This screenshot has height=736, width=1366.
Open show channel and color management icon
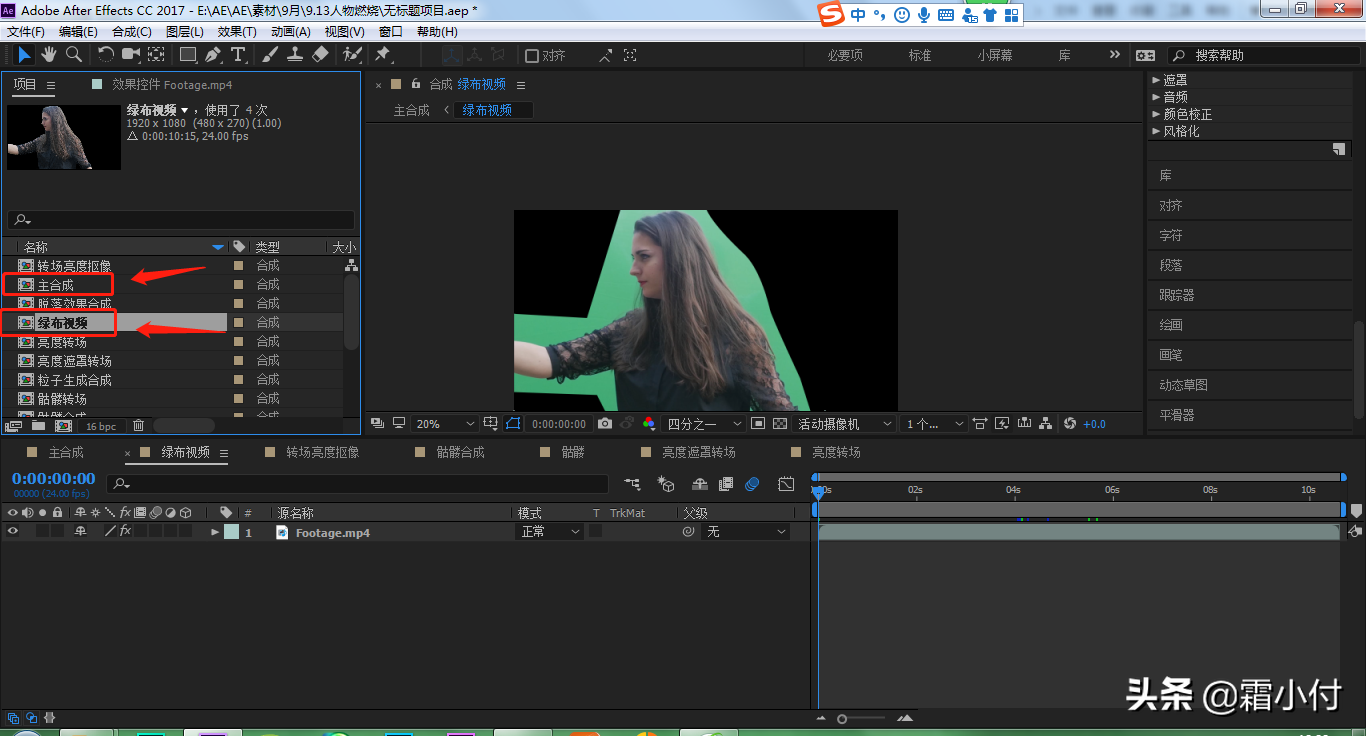649,424
